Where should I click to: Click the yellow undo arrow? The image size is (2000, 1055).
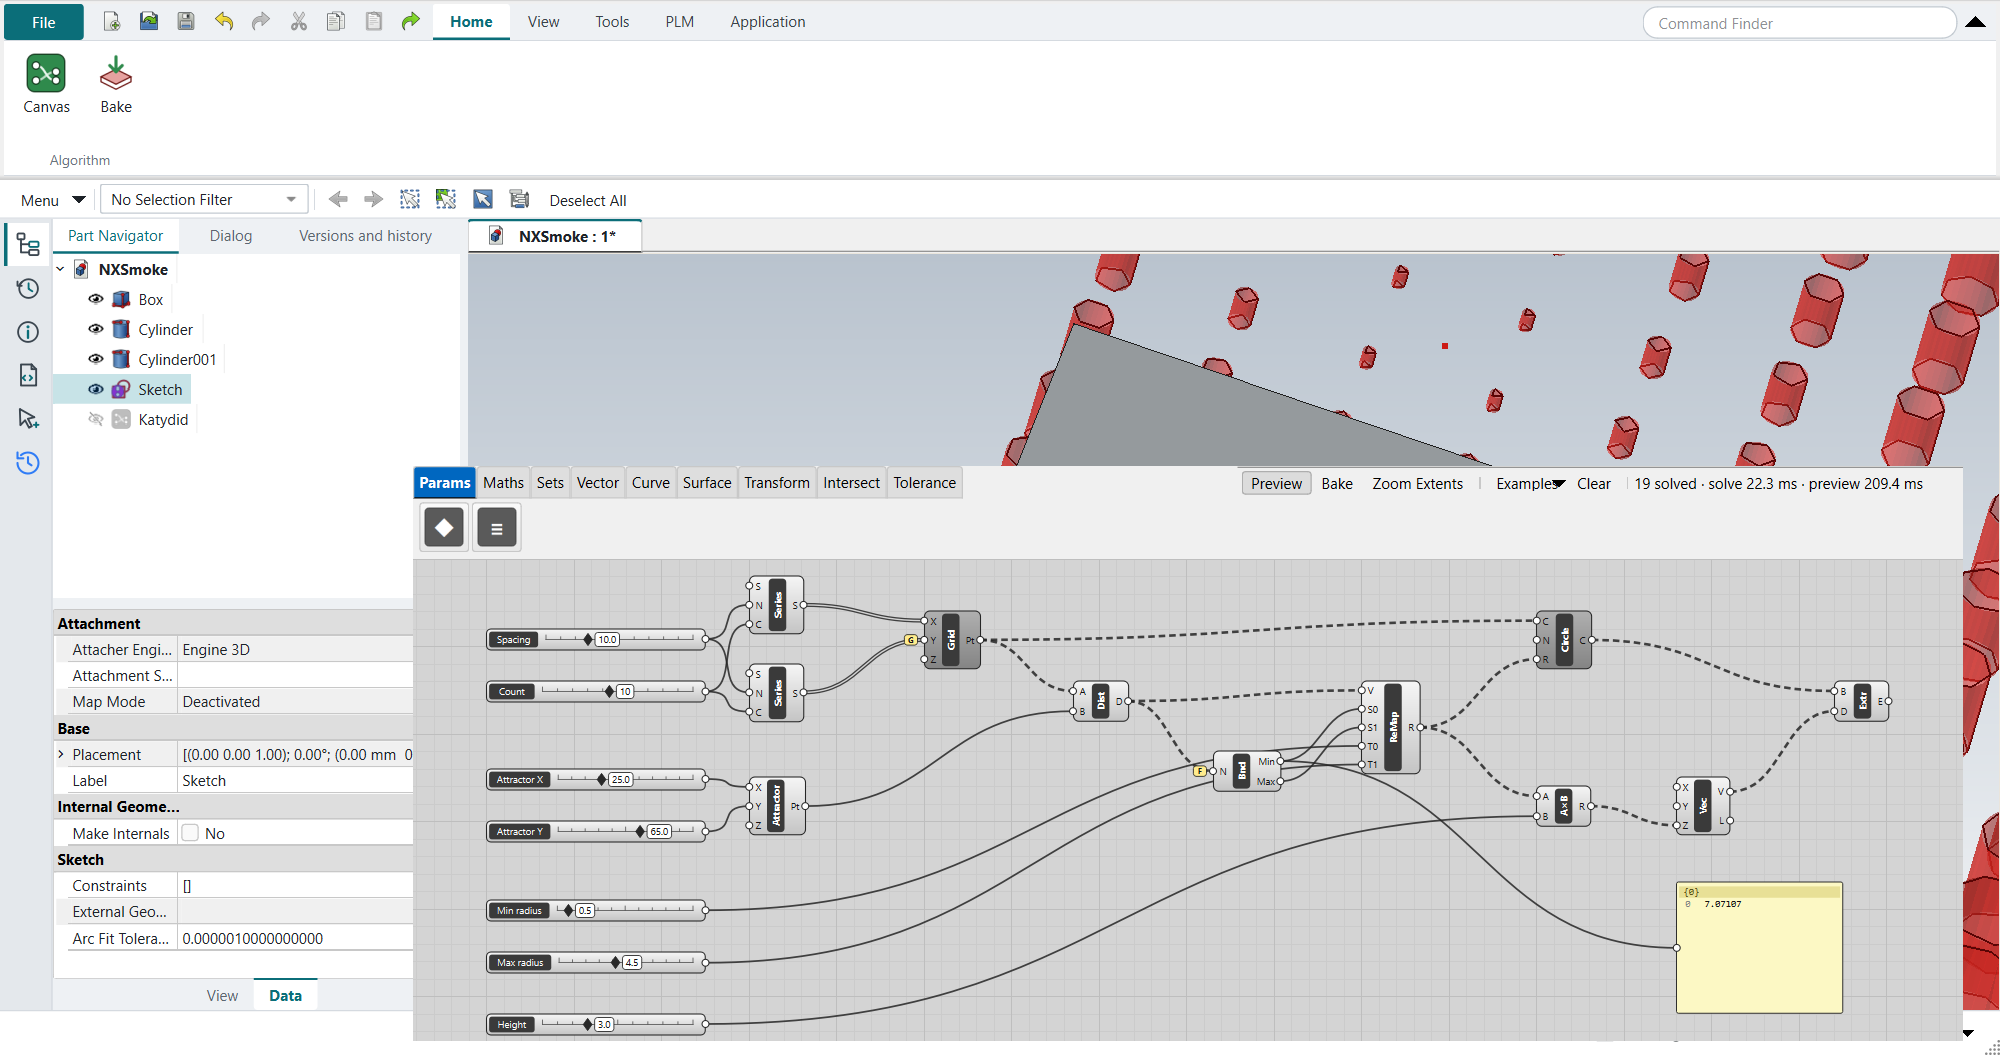point(224,21)
